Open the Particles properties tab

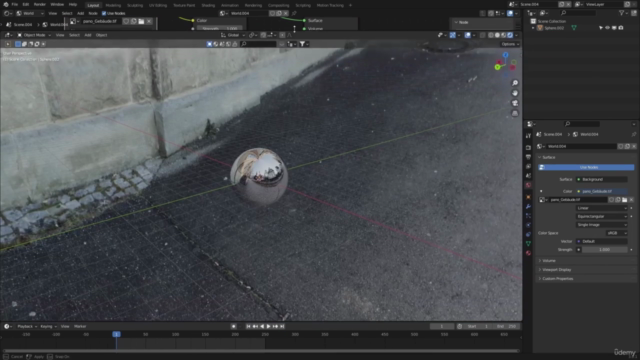pos(528,216)
